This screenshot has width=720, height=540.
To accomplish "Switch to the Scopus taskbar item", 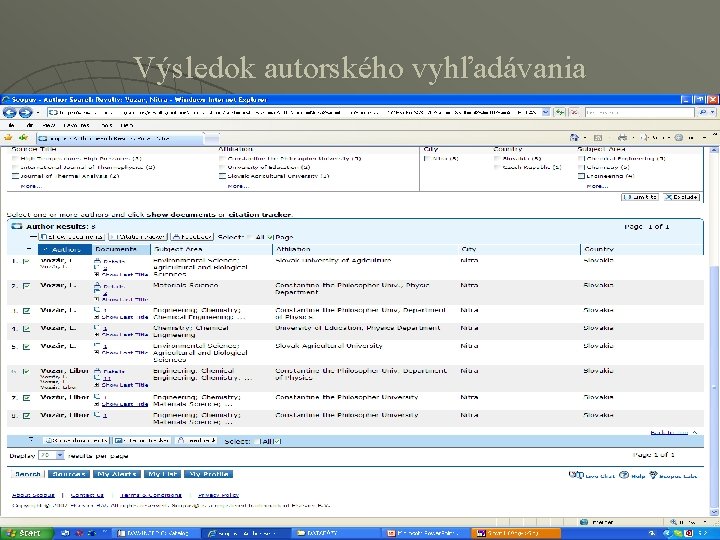I will (244, 534).
